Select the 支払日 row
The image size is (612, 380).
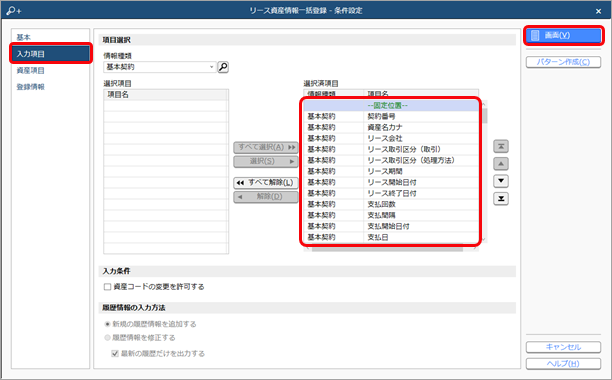[391, 237]
